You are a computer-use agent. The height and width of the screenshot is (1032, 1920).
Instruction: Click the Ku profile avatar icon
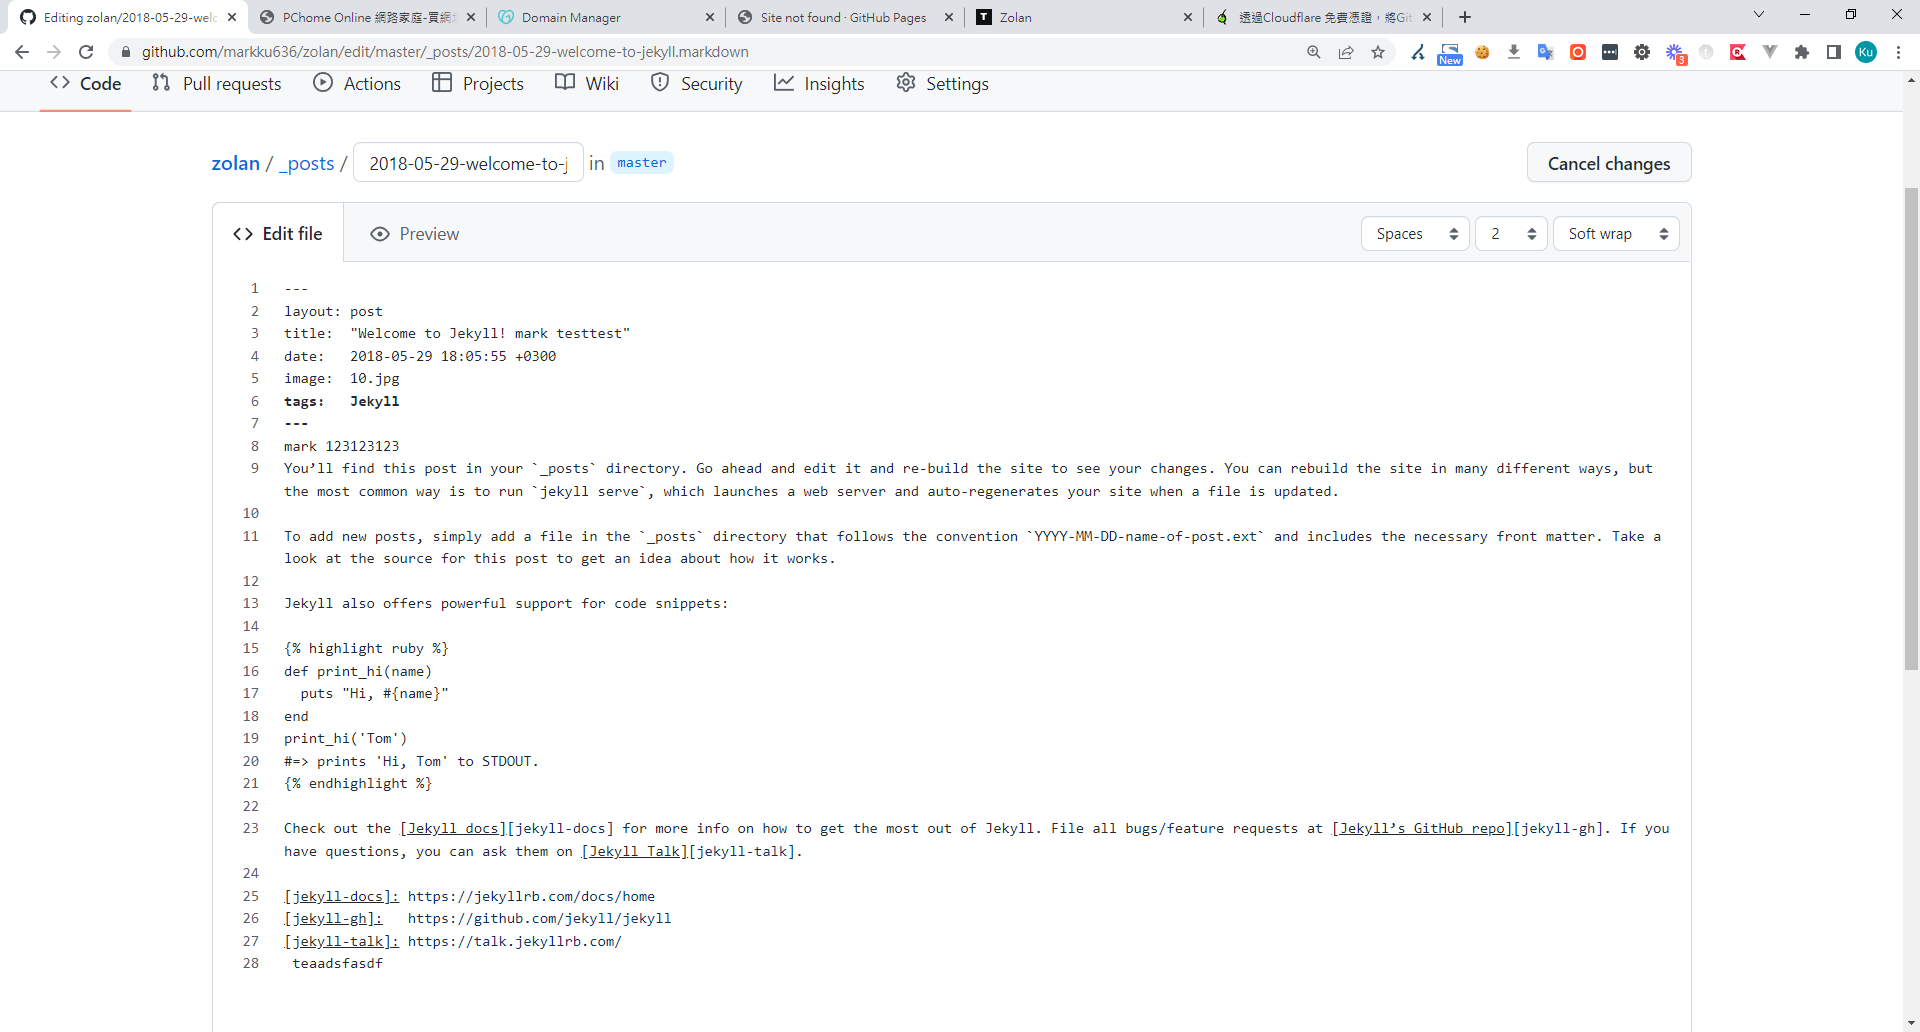[x=1866, y=52]
